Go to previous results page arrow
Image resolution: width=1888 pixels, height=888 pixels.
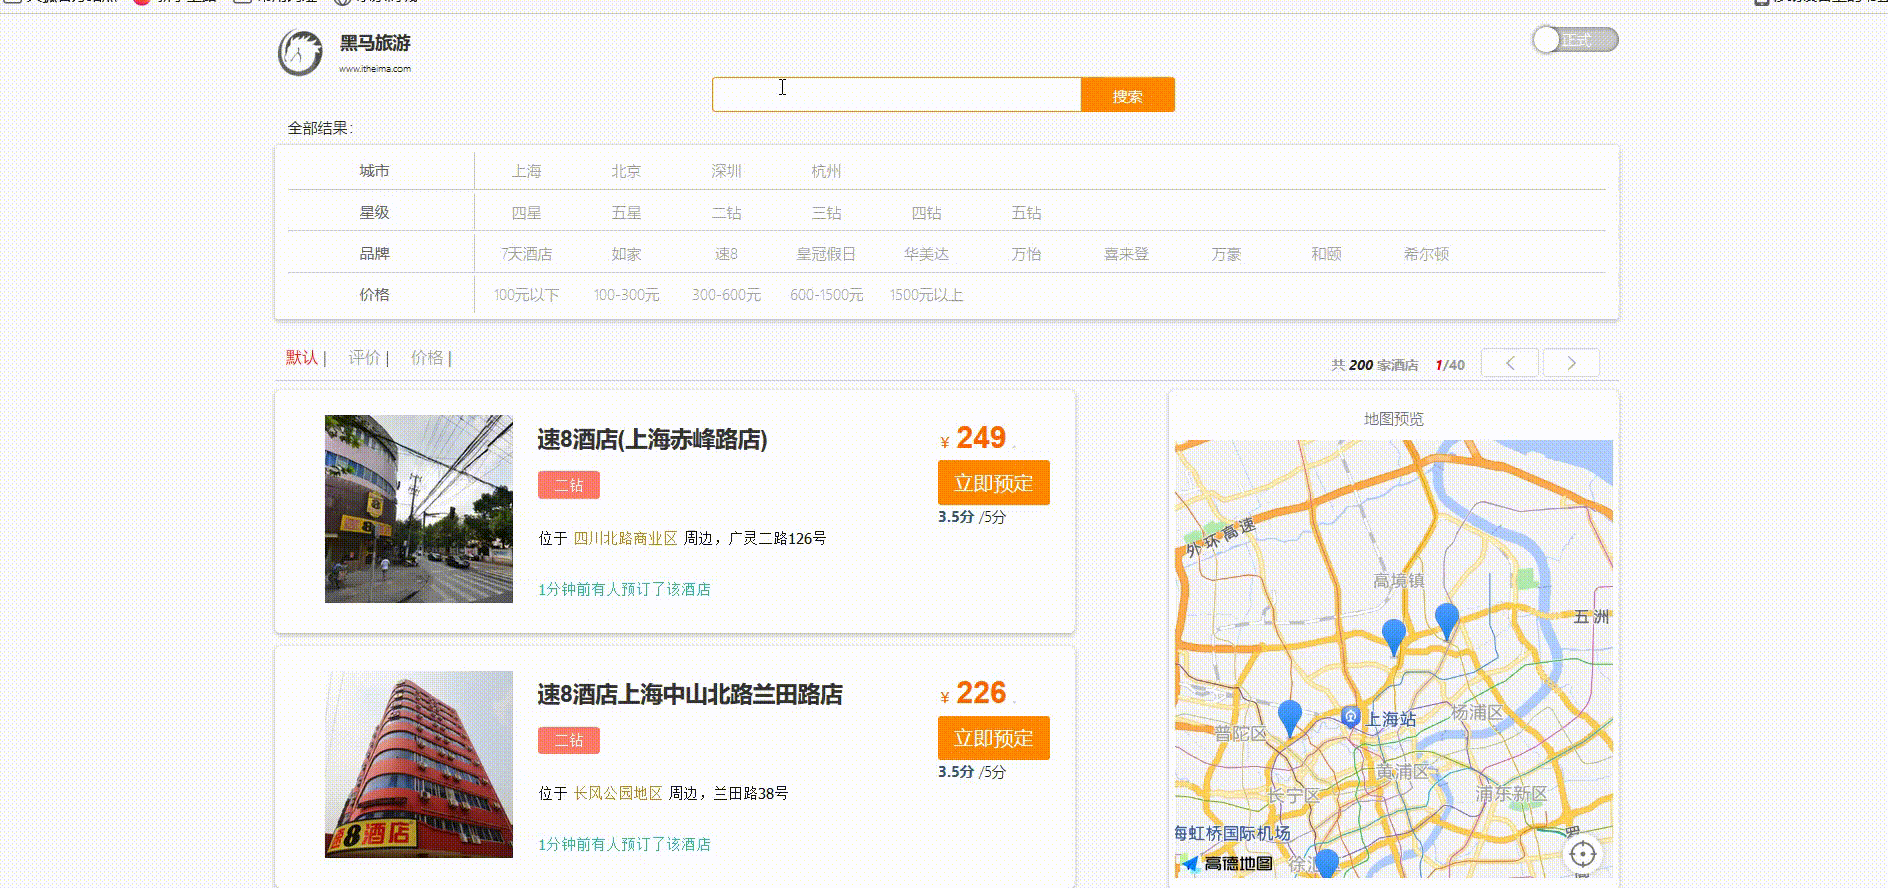[x=1510, y=363]
